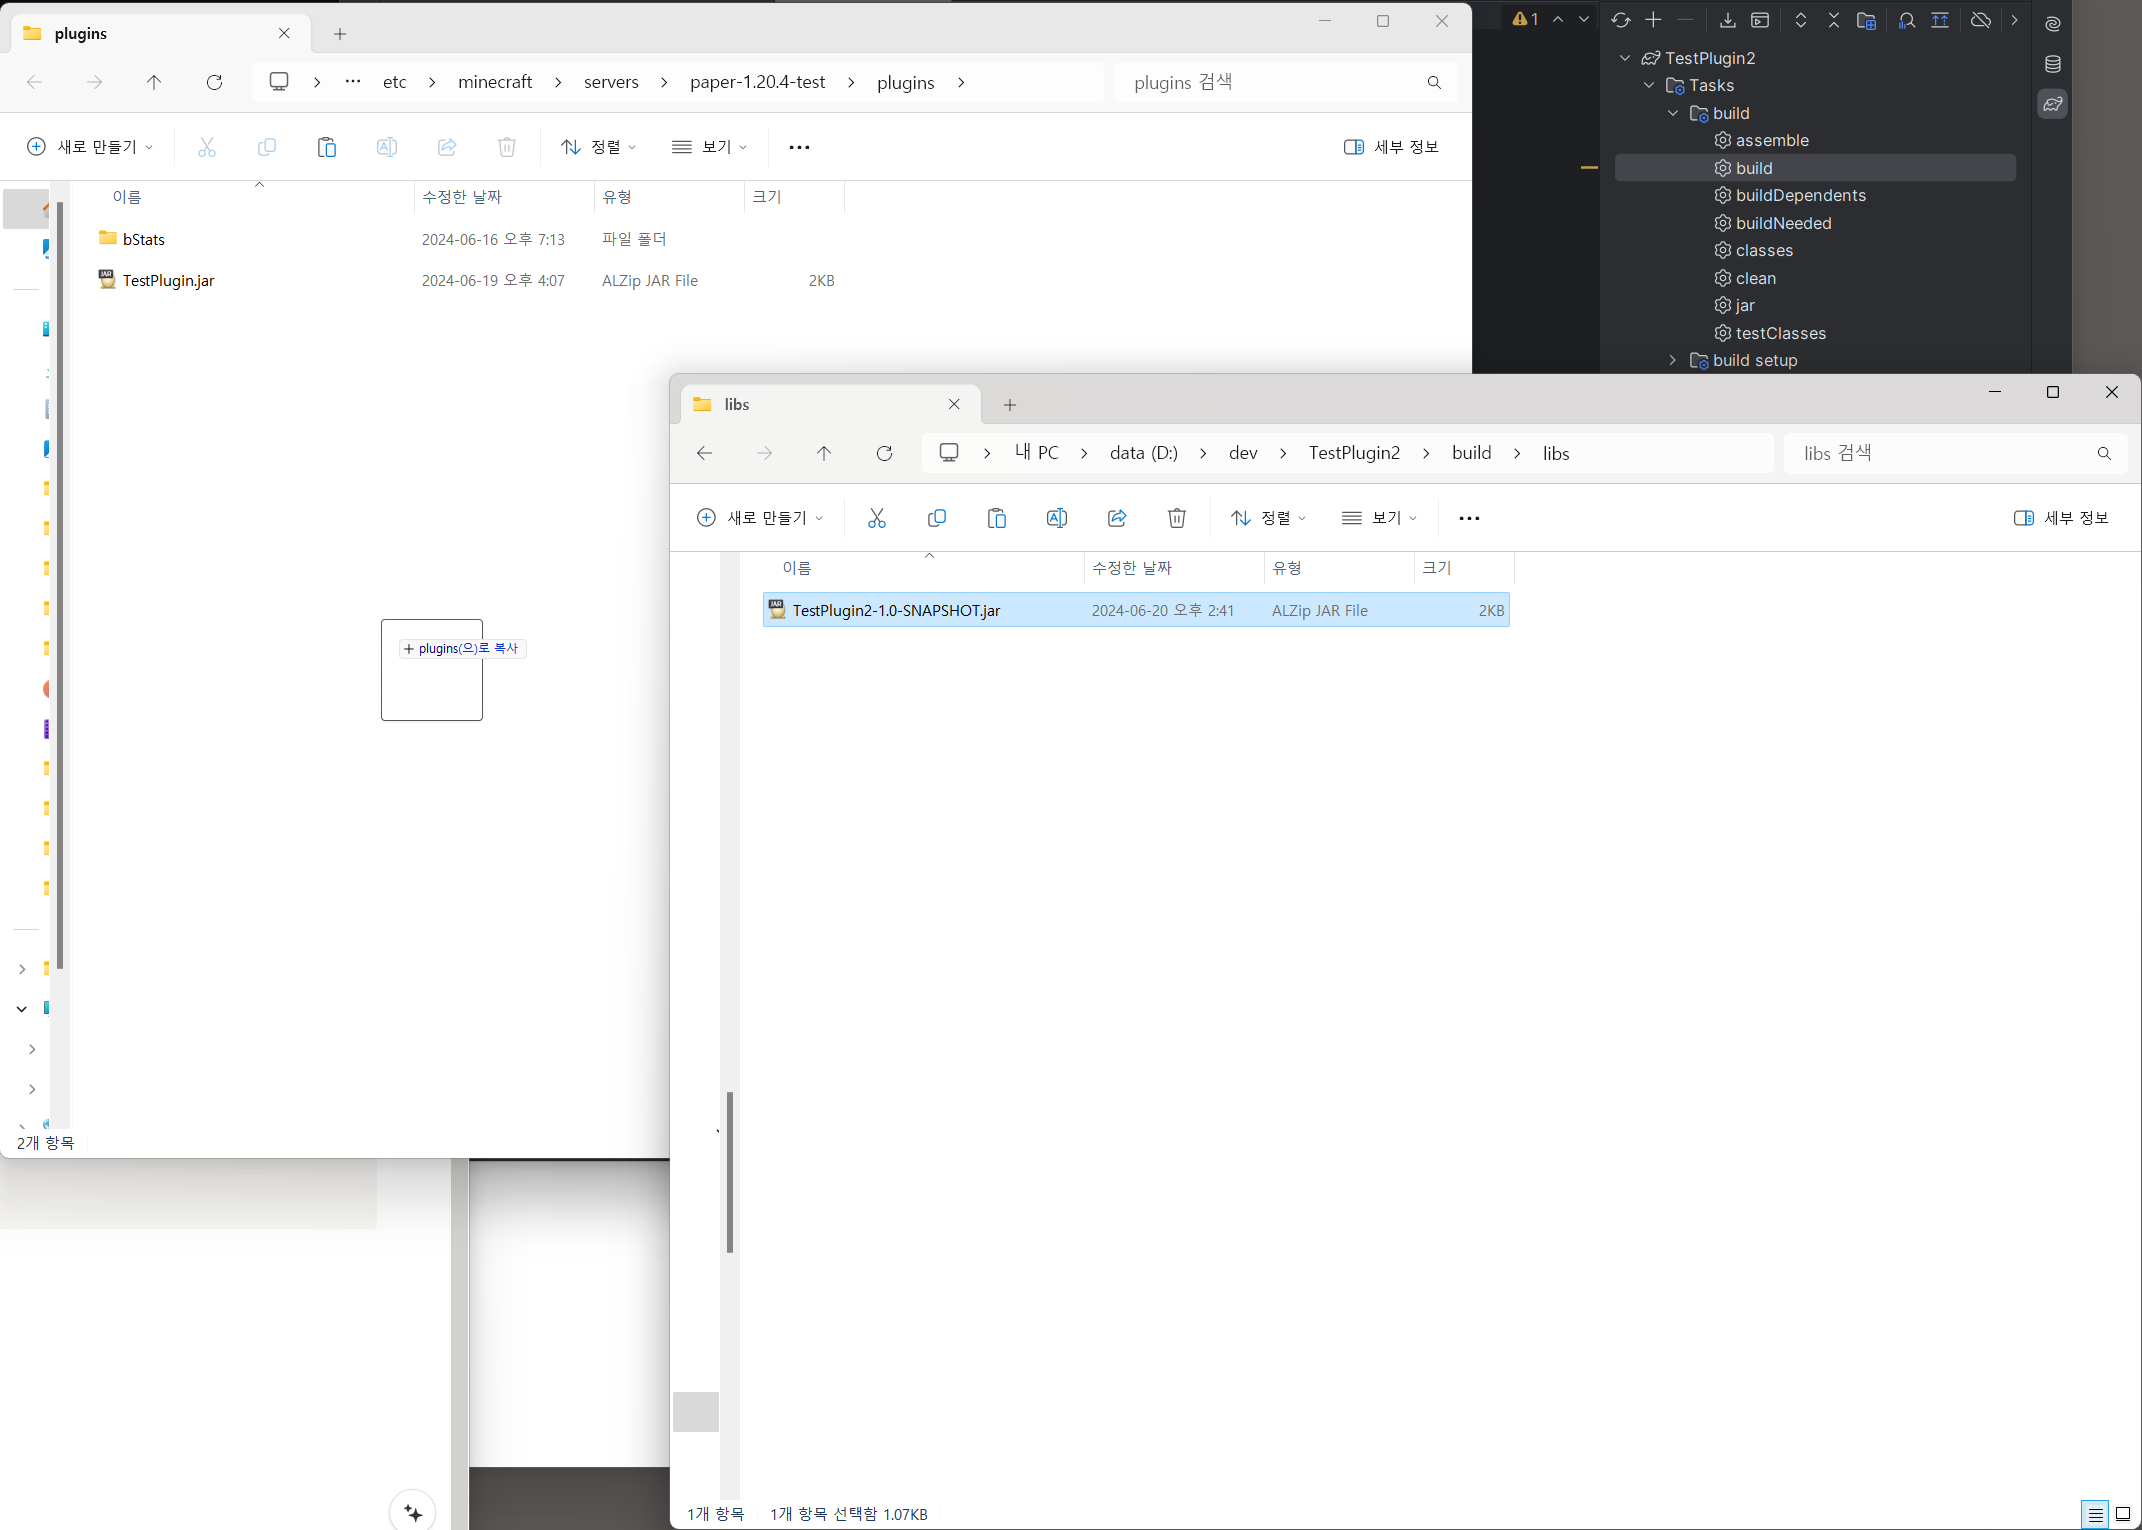2142x1530 pixels.
Task: Click the copy icon in libs toolbar
Action: pos(936,518)
